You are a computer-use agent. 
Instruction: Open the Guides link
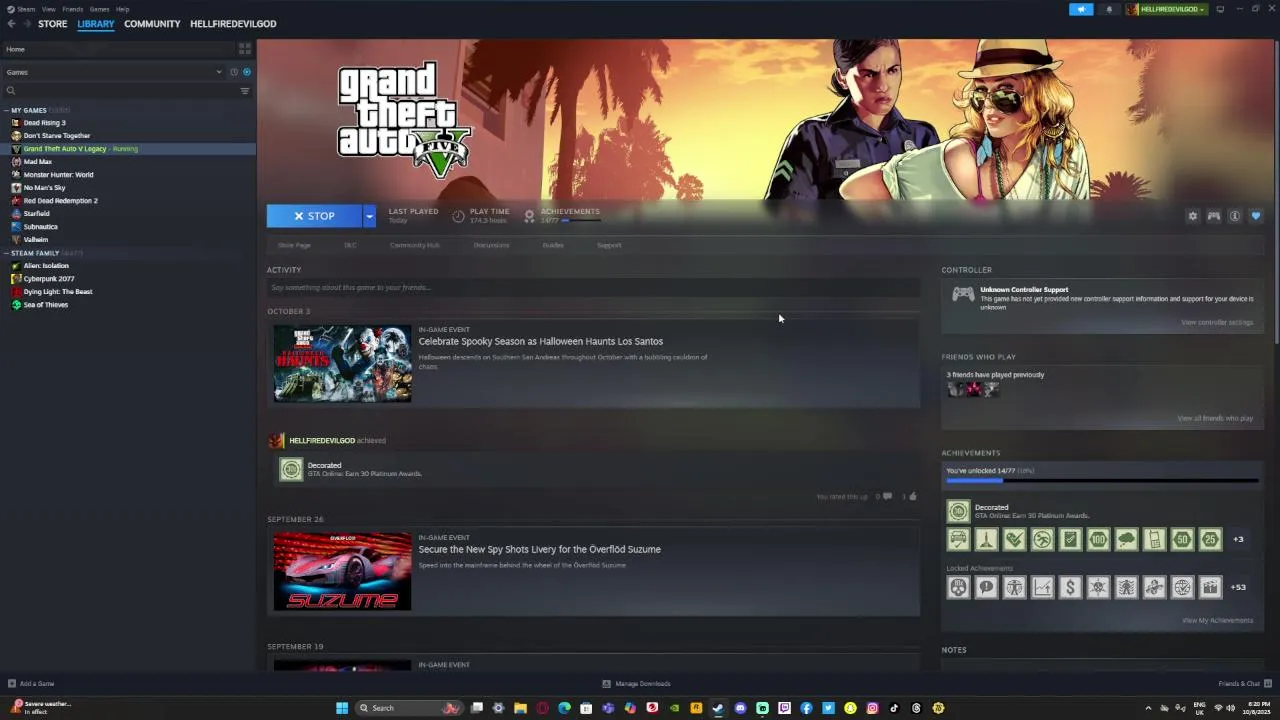(553, 245)
